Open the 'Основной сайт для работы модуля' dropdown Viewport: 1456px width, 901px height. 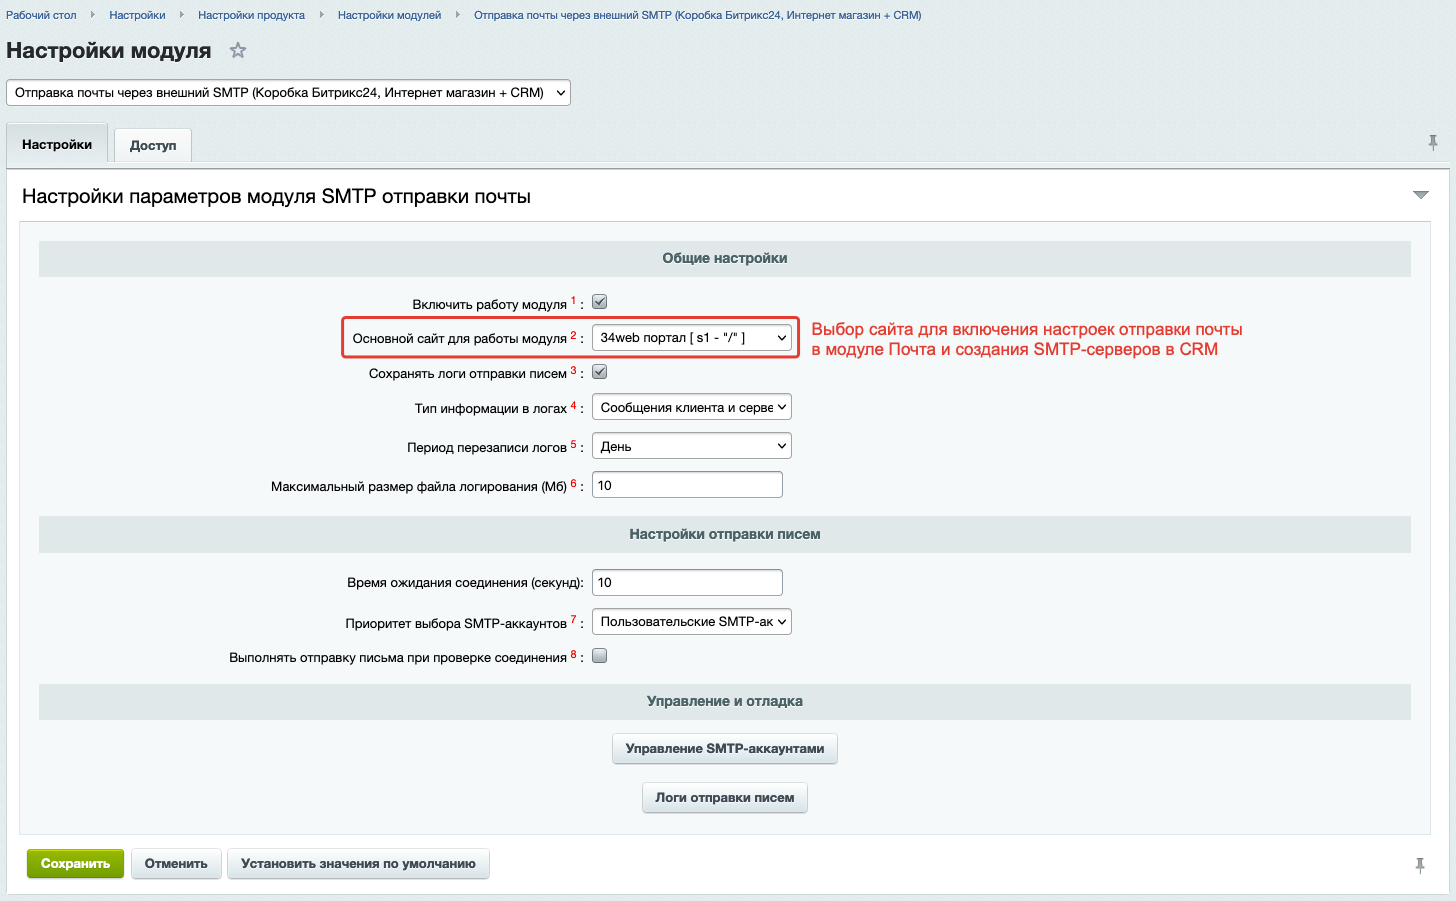(692, 338)
